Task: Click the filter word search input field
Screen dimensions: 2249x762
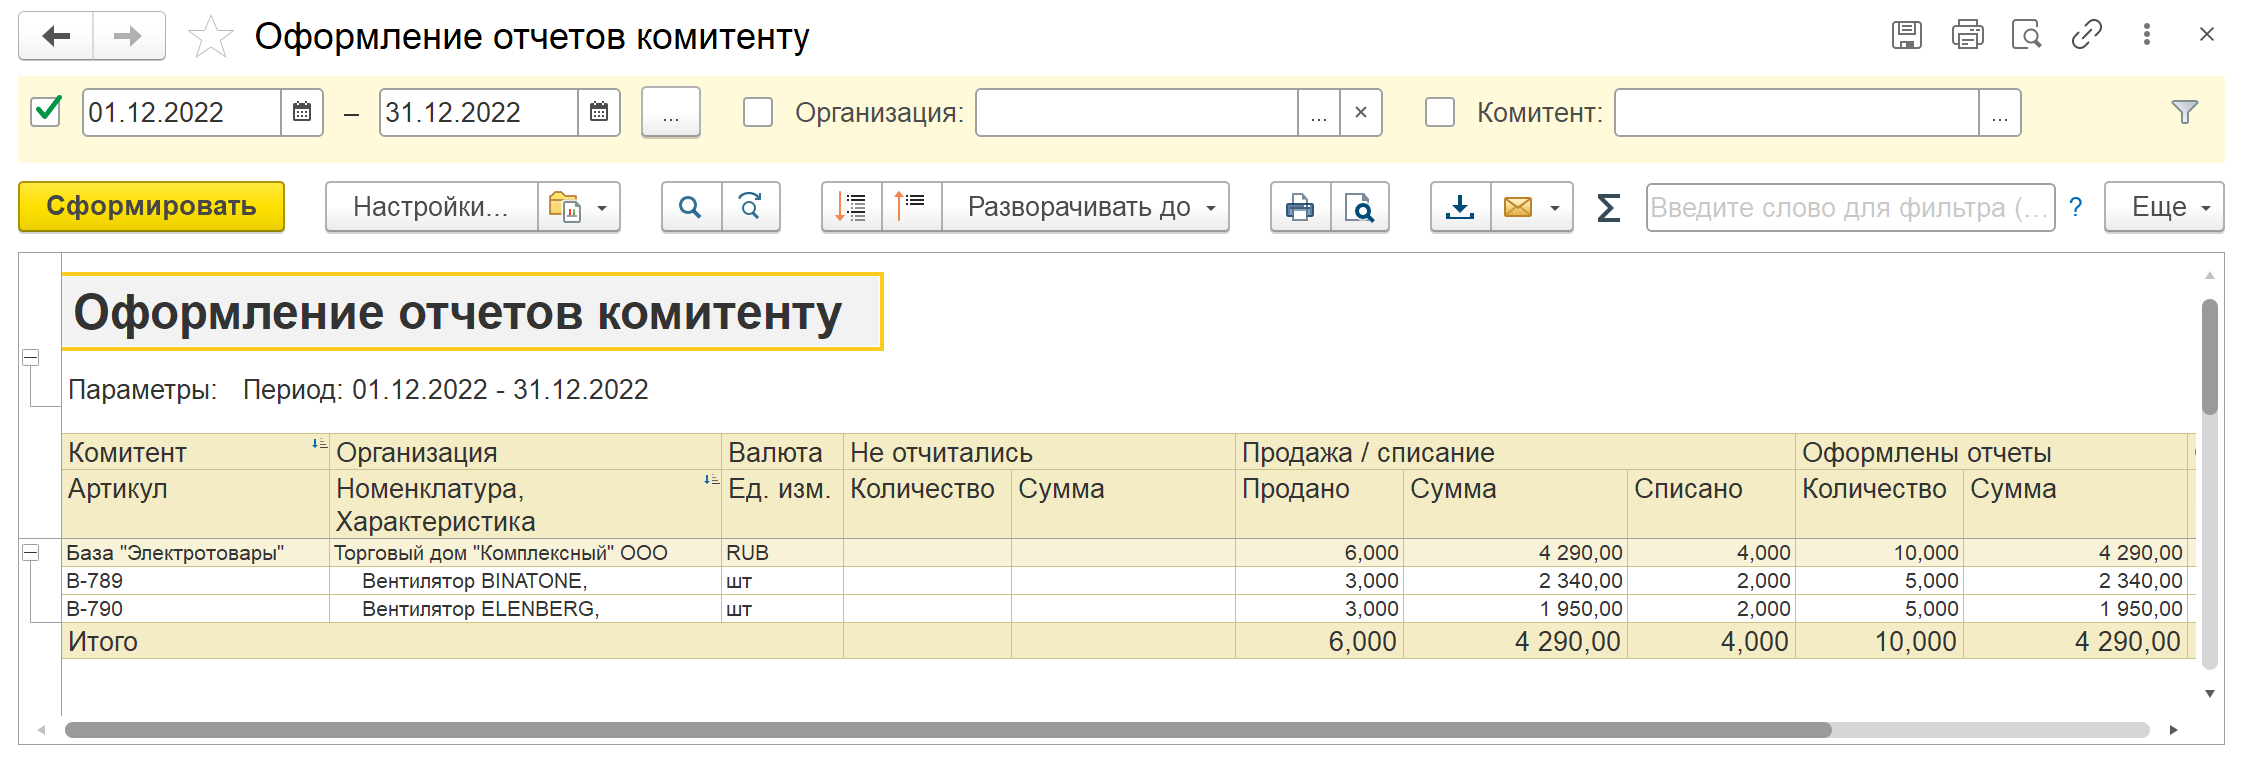Action: coord(1849,207)
